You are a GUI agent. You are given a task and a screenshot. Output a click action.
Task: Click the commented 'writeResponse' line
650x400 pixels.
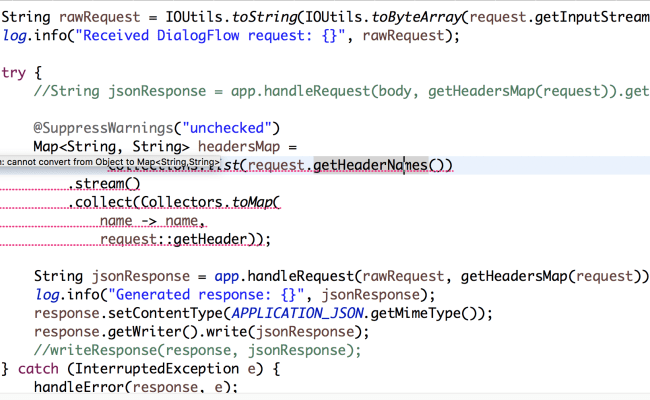(x=197, y=350)
